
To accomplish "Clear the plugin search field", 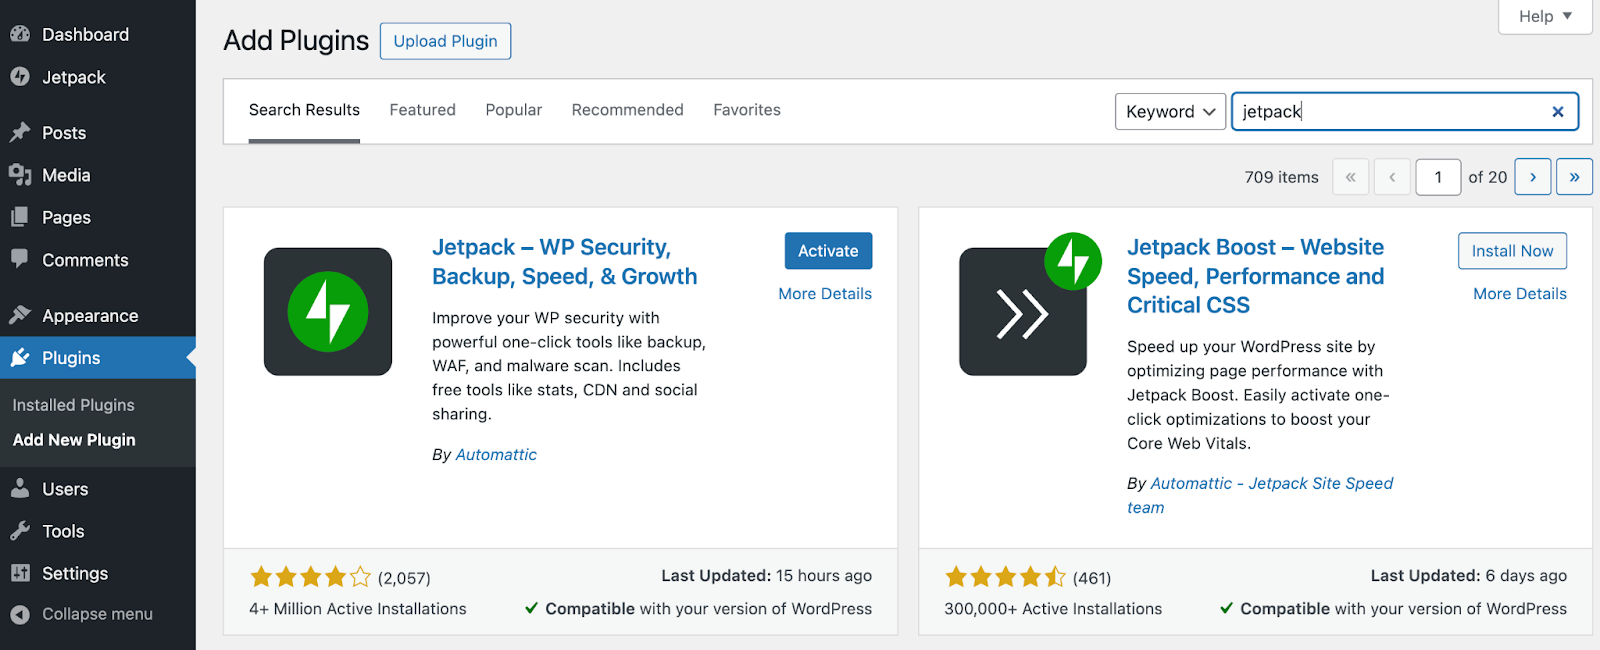I will (1557, 112).
